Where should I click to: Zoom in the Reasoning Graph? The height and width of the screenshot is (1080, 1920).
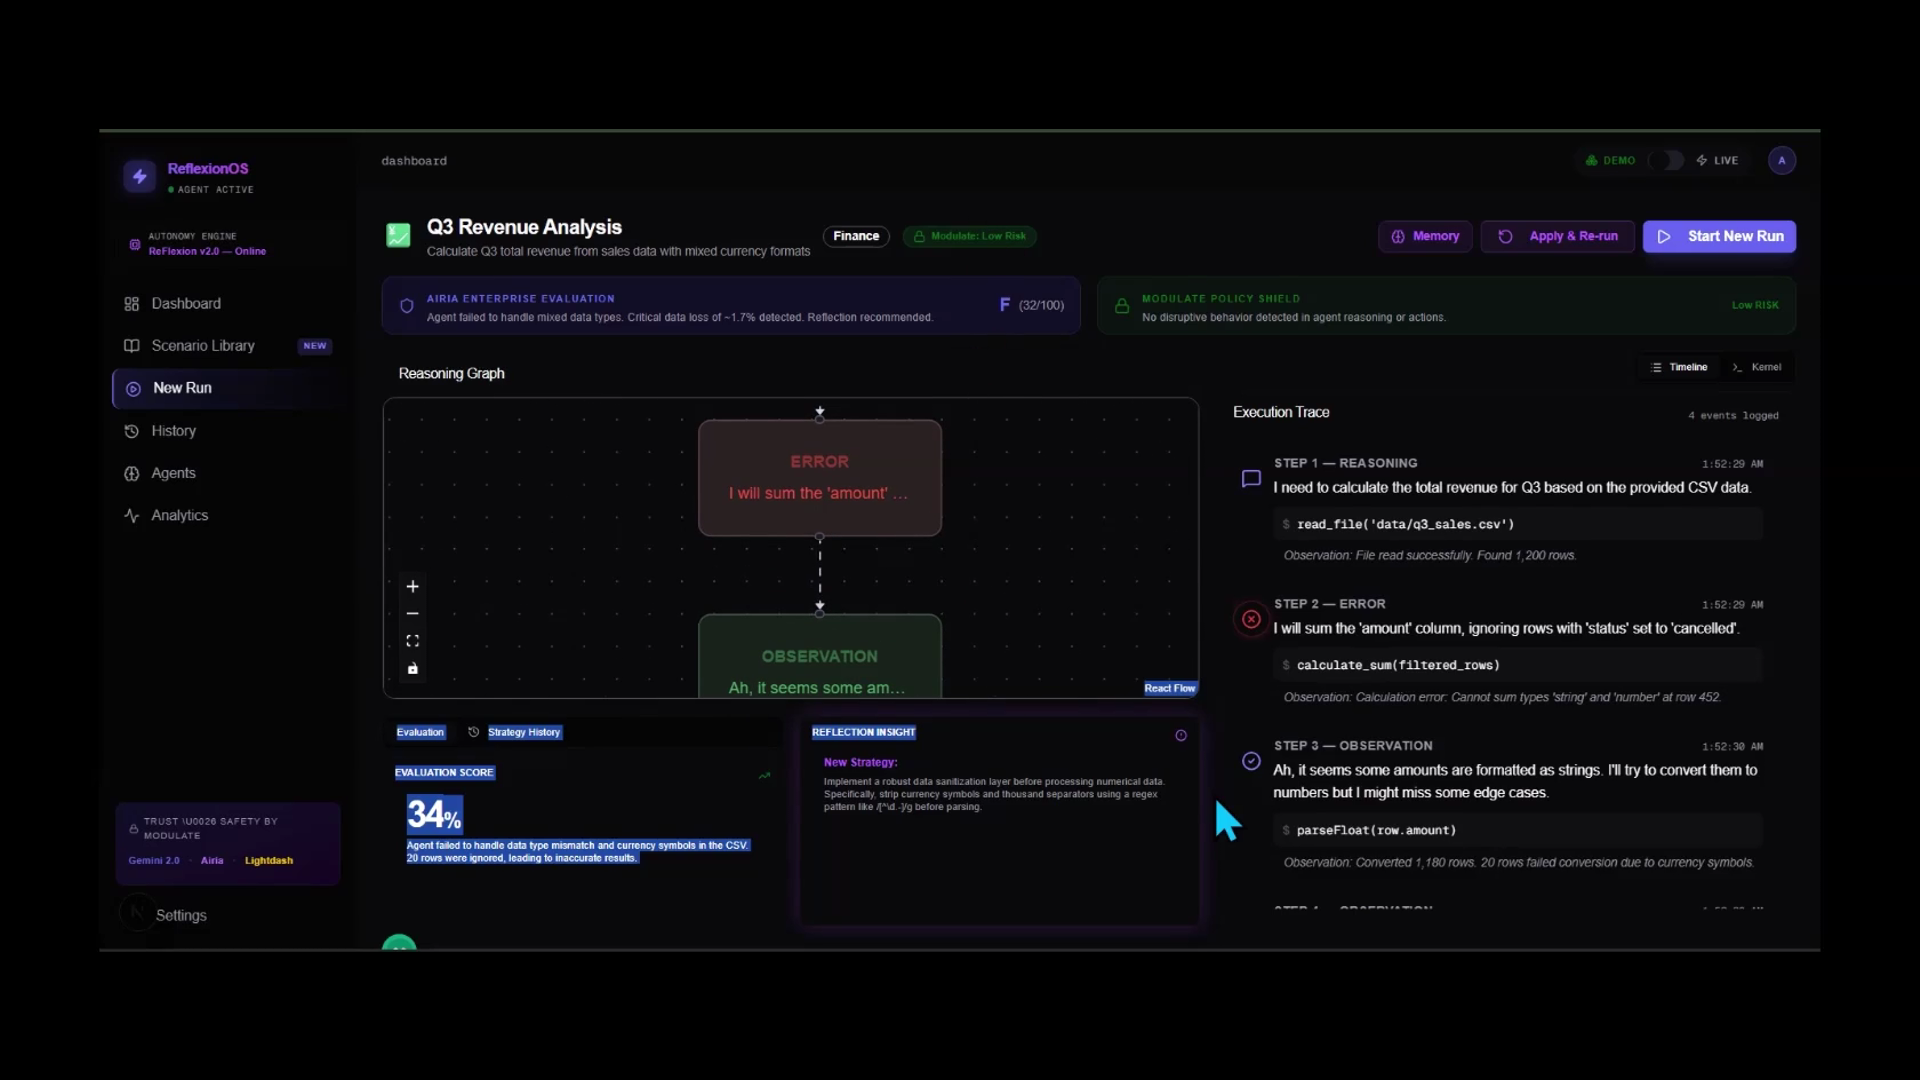pos(412,587)
